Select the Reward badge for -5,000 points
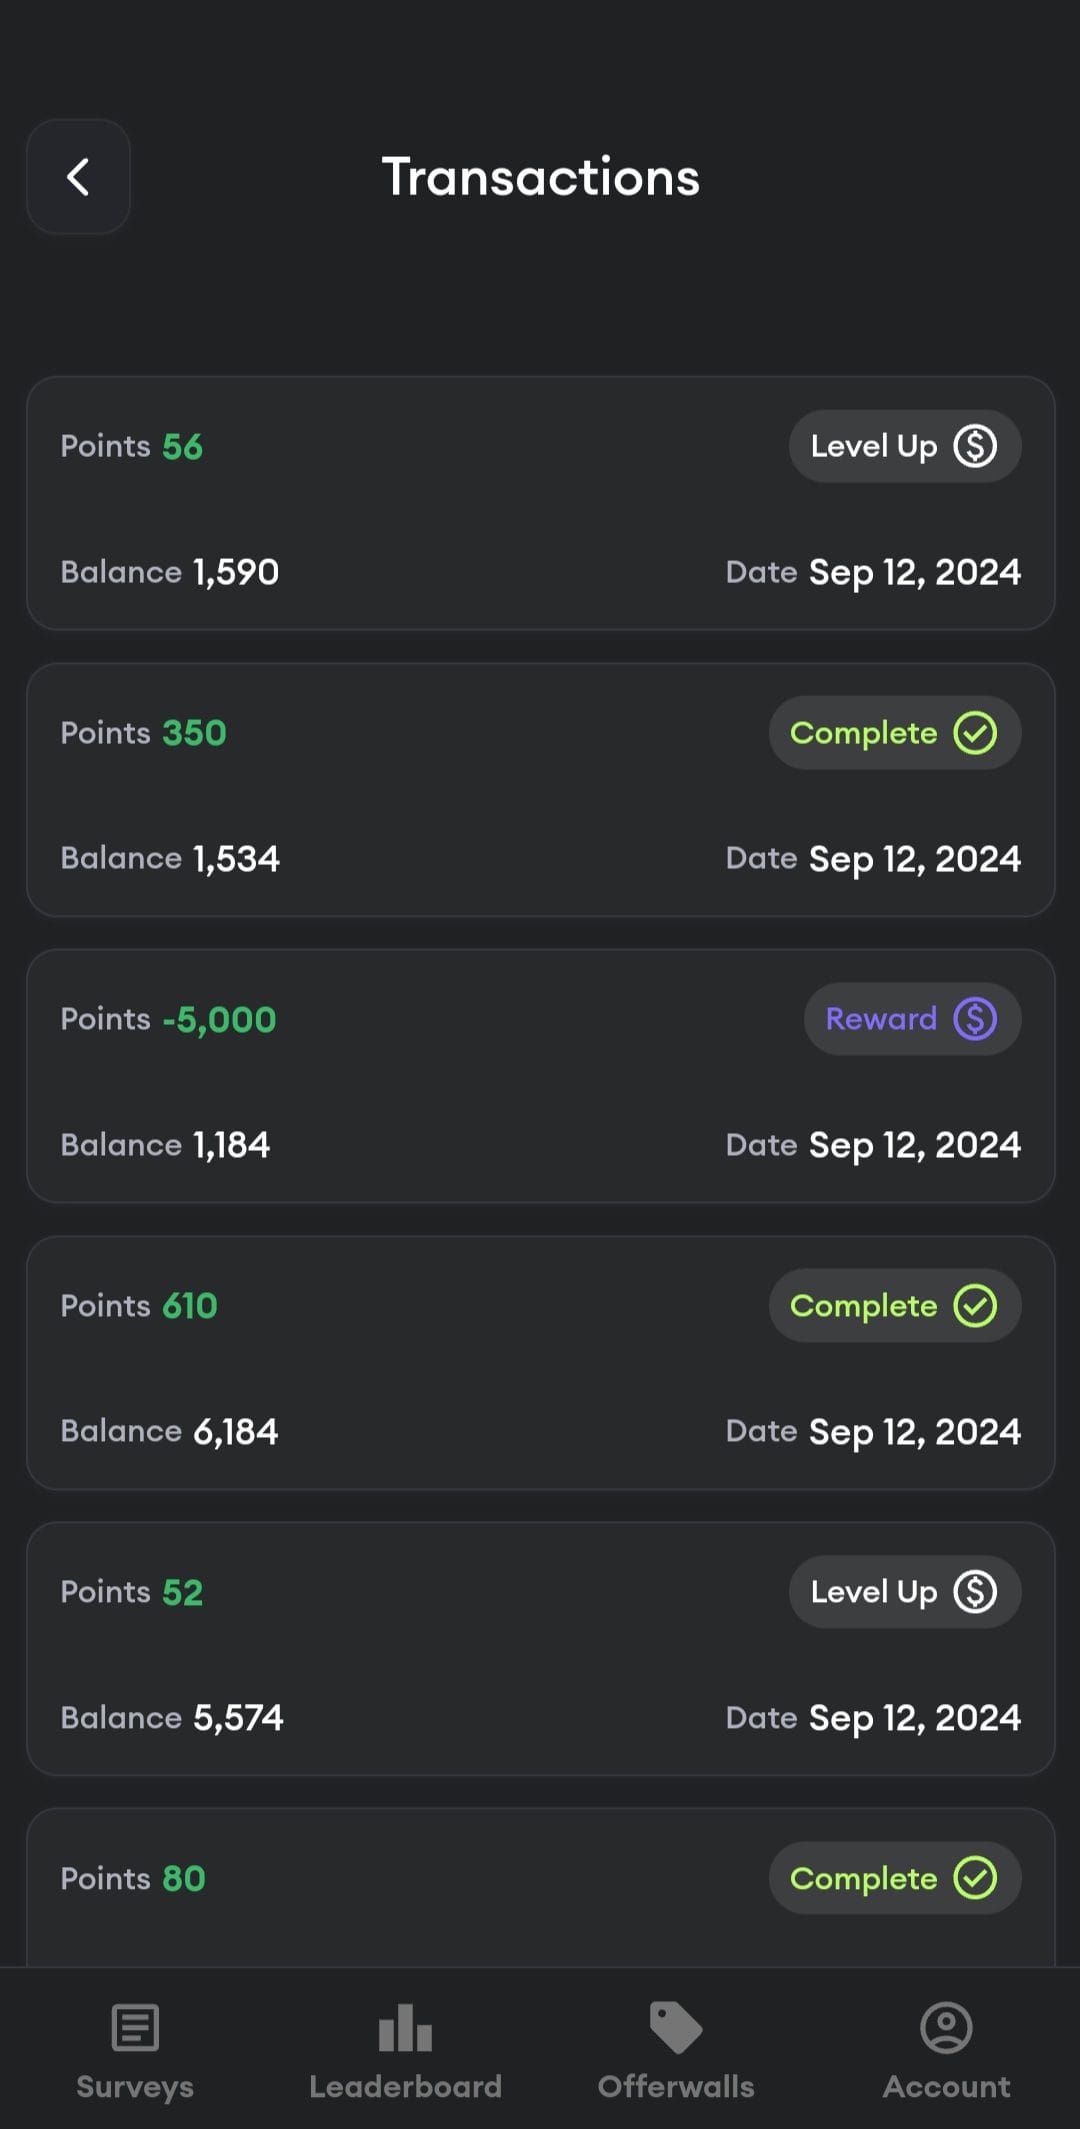The width and height of the screenshot is (1080, 2129). point(912,1019)
